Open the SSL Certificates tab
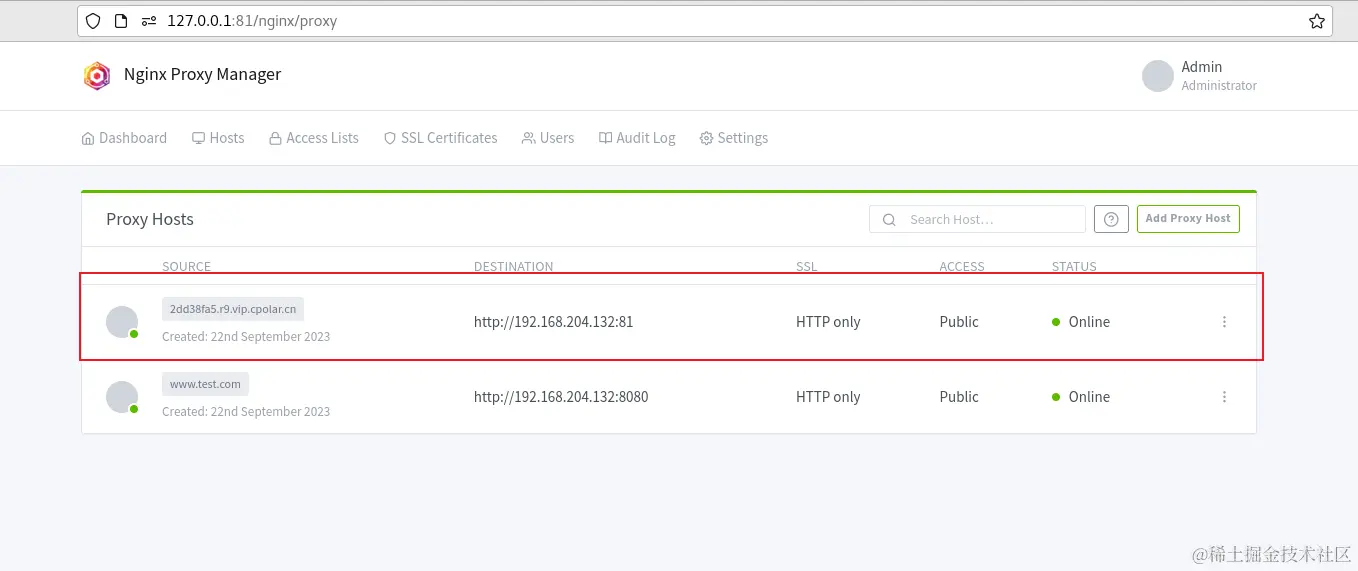1358x571 pixels. pos(441,138)
